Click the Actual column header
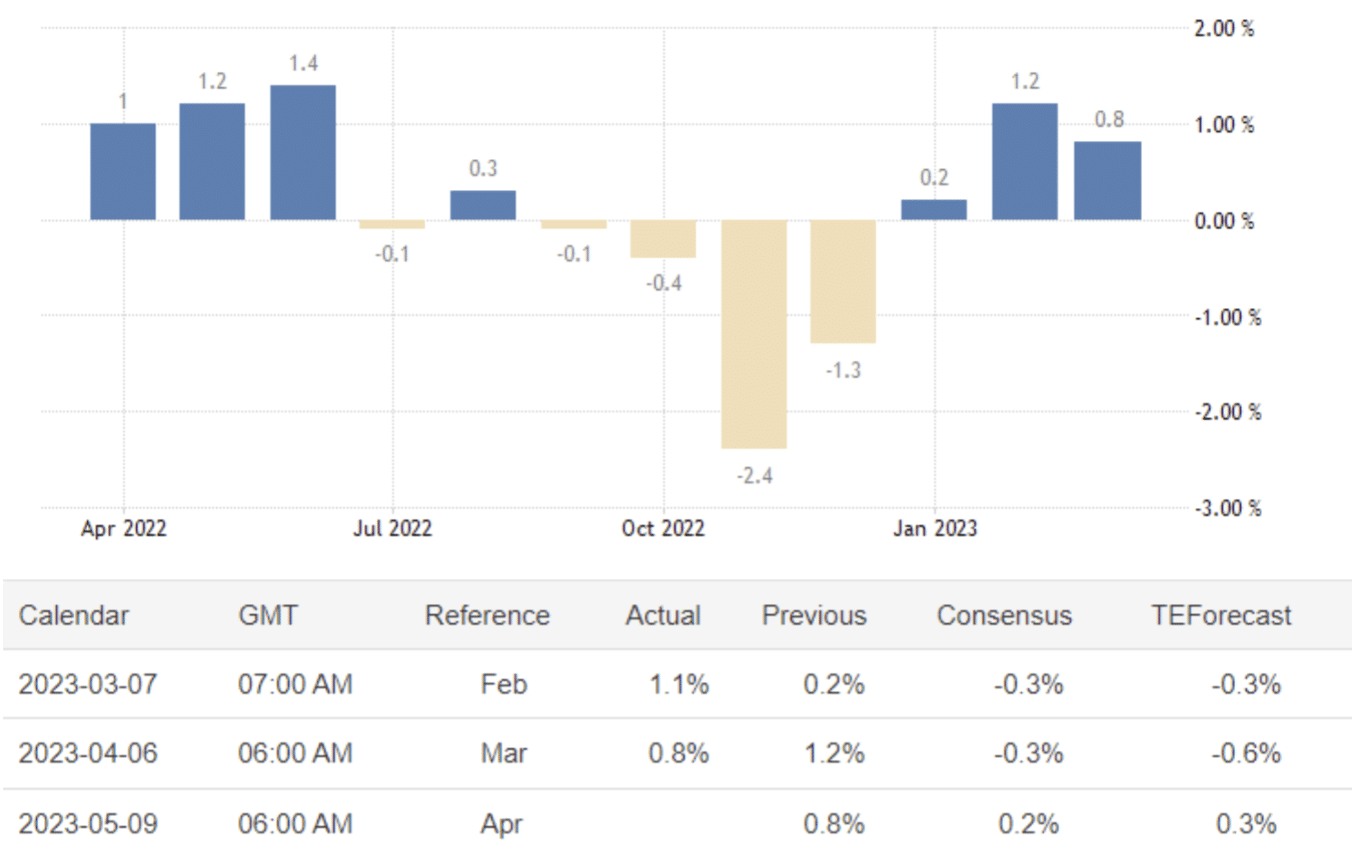 (x=663, y=615)
